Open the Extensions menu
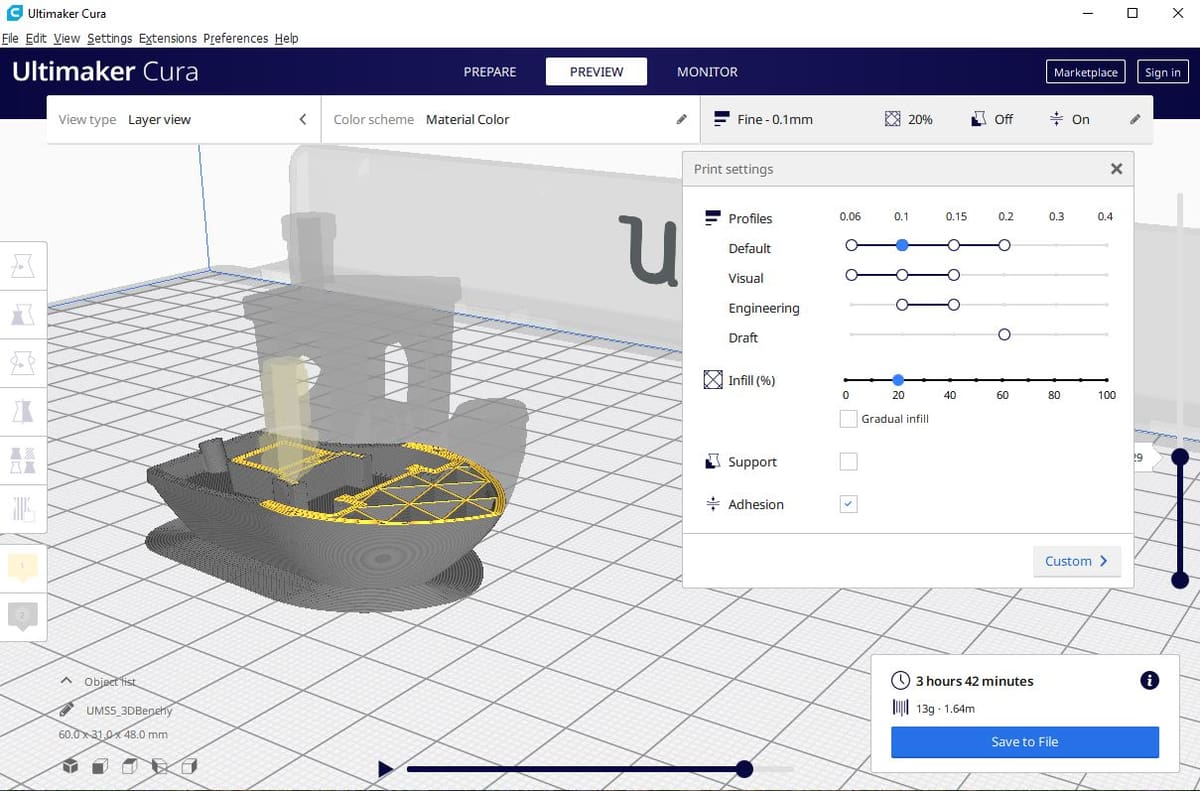This screenshot has height=791, width=1200. tap(167, 38)
